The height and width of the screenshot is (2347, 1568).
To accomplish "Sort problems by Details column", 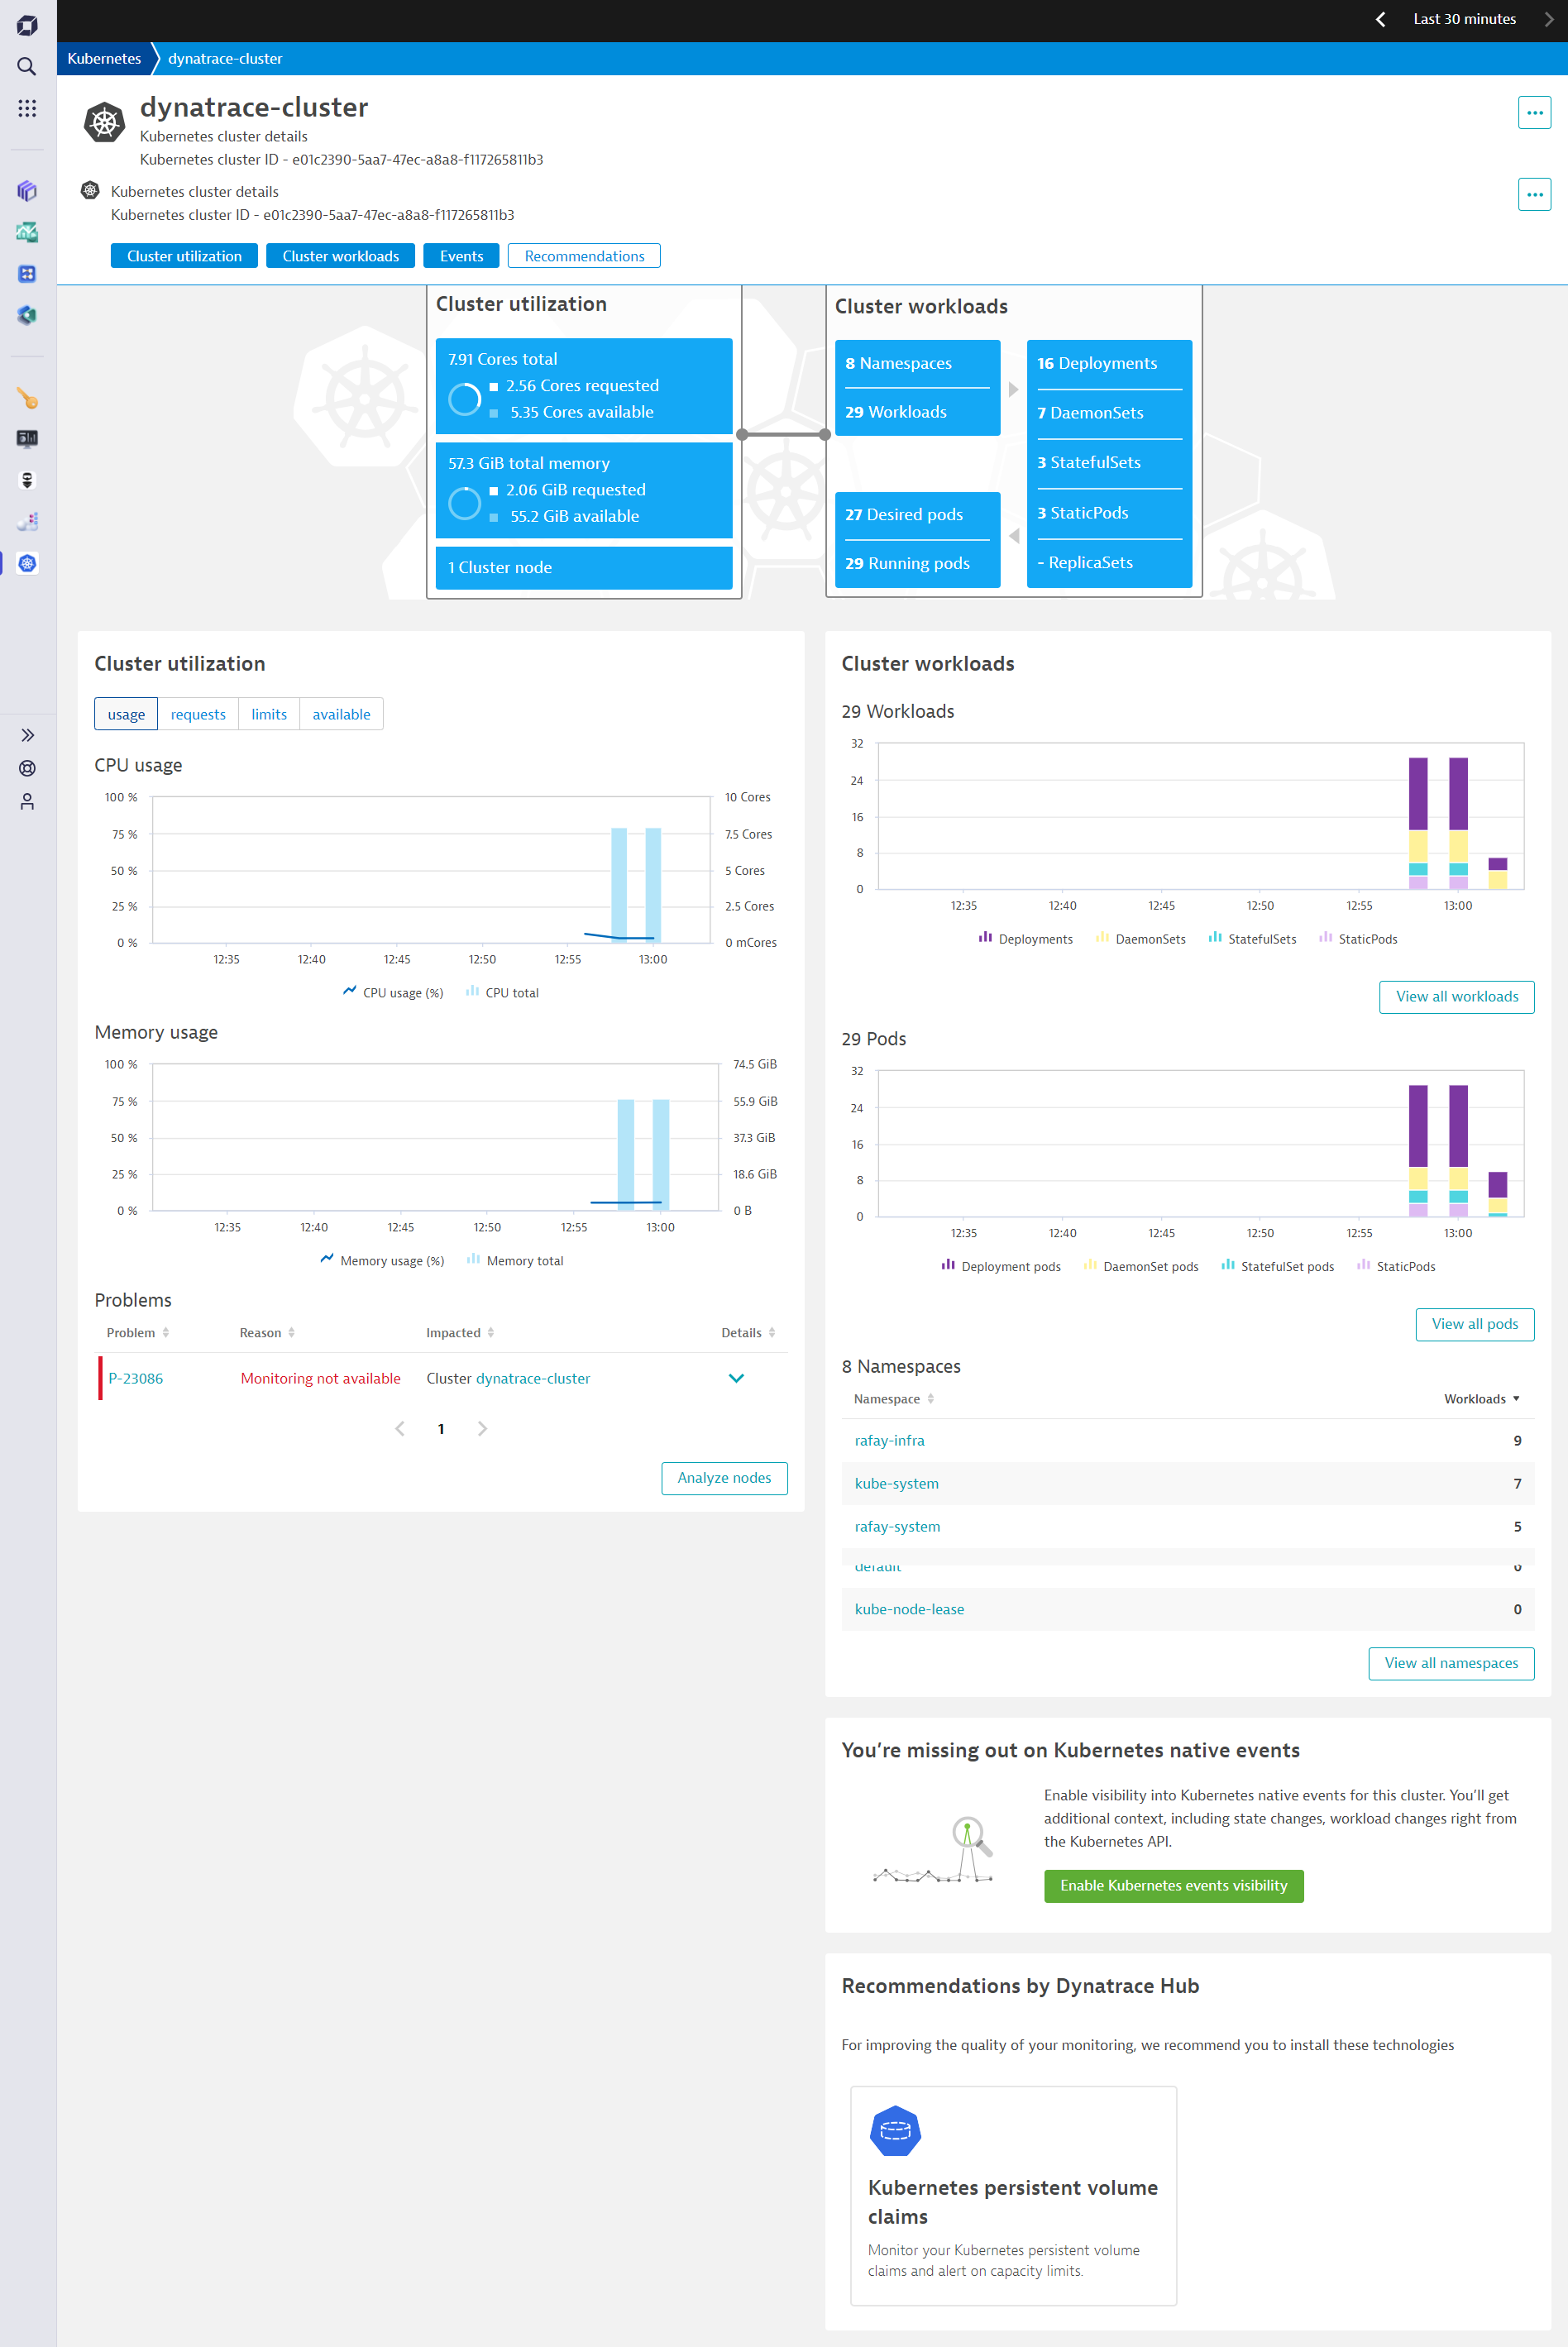I will (748, 1332).
